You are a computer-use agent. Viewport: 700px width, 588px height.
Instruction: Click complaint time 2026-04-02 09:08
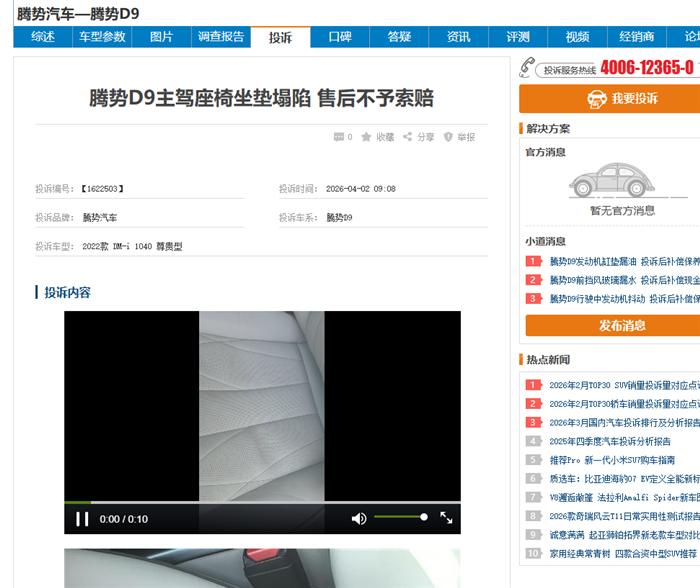click(361, 189)
